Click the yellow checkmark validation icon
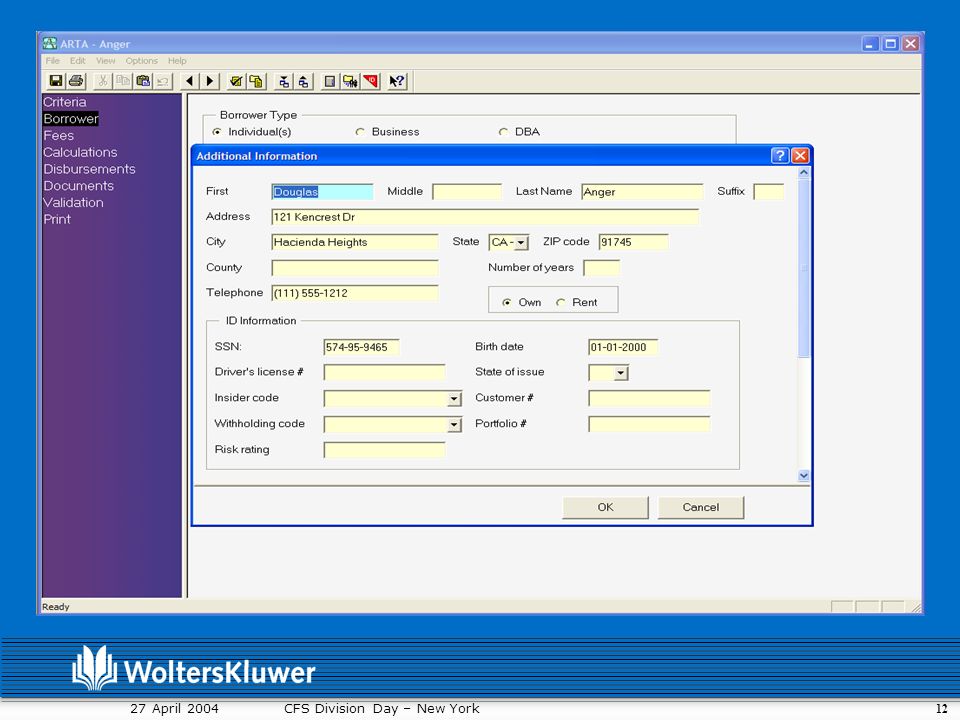 [236, 81]
